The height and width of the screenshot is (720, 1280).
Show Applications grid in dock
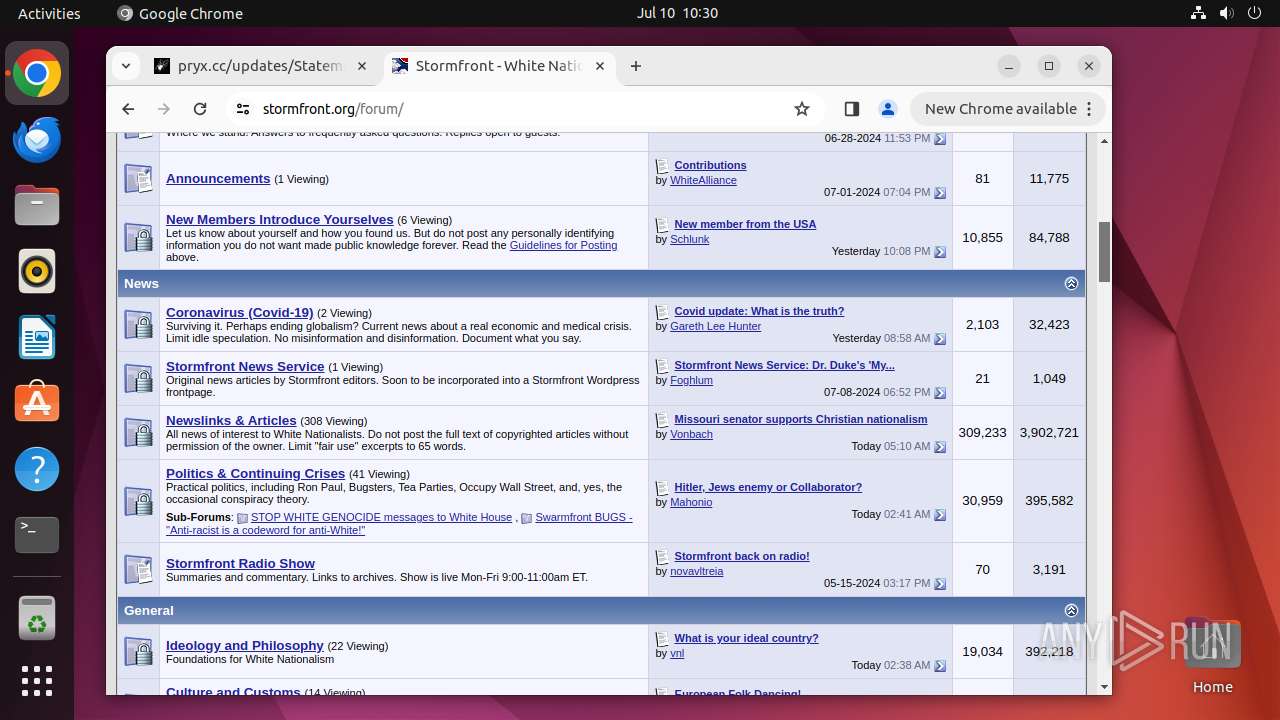[37, 681]
